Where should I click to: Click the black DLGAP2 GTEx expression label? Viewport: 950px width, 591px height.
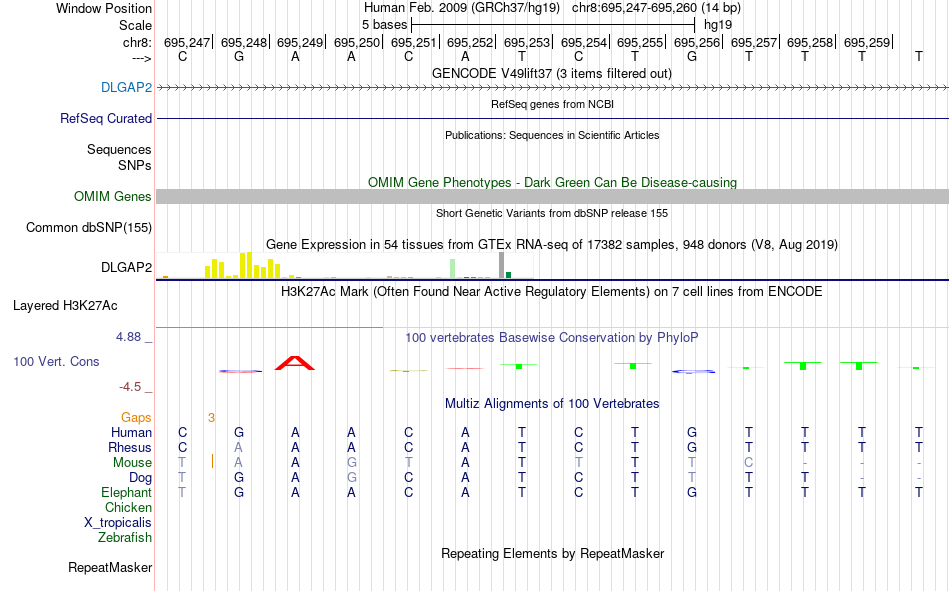coord(126,267)
